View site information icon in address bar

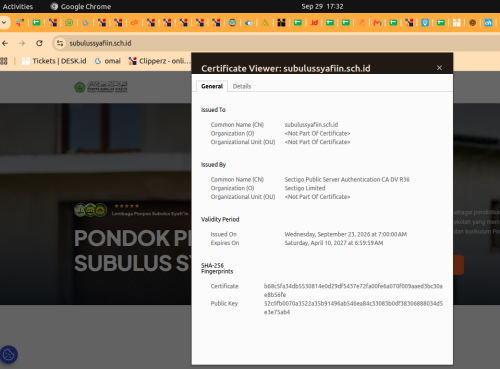(60, 43)
